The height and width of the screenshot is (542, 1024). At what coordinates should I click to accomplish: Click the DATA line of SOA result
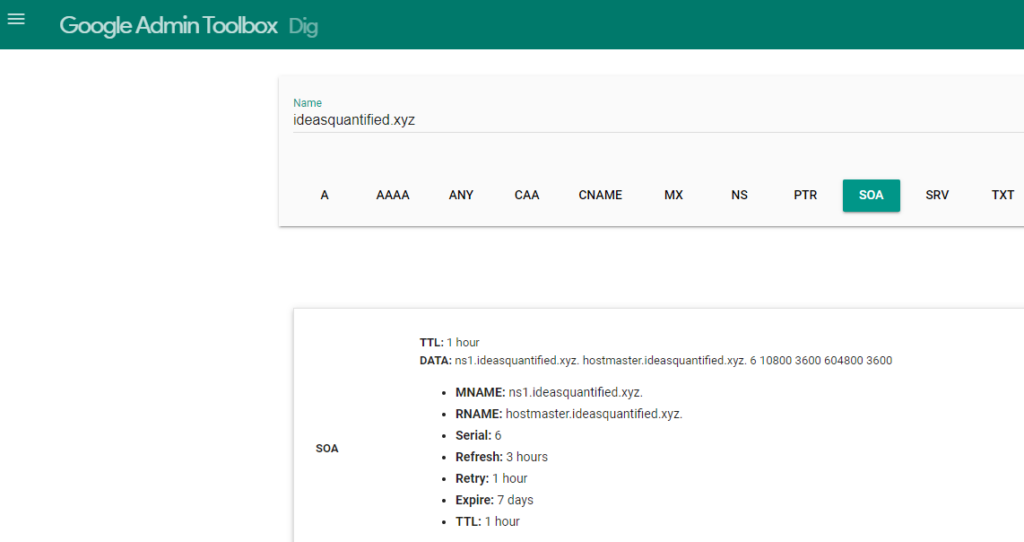tap(656, 360)
